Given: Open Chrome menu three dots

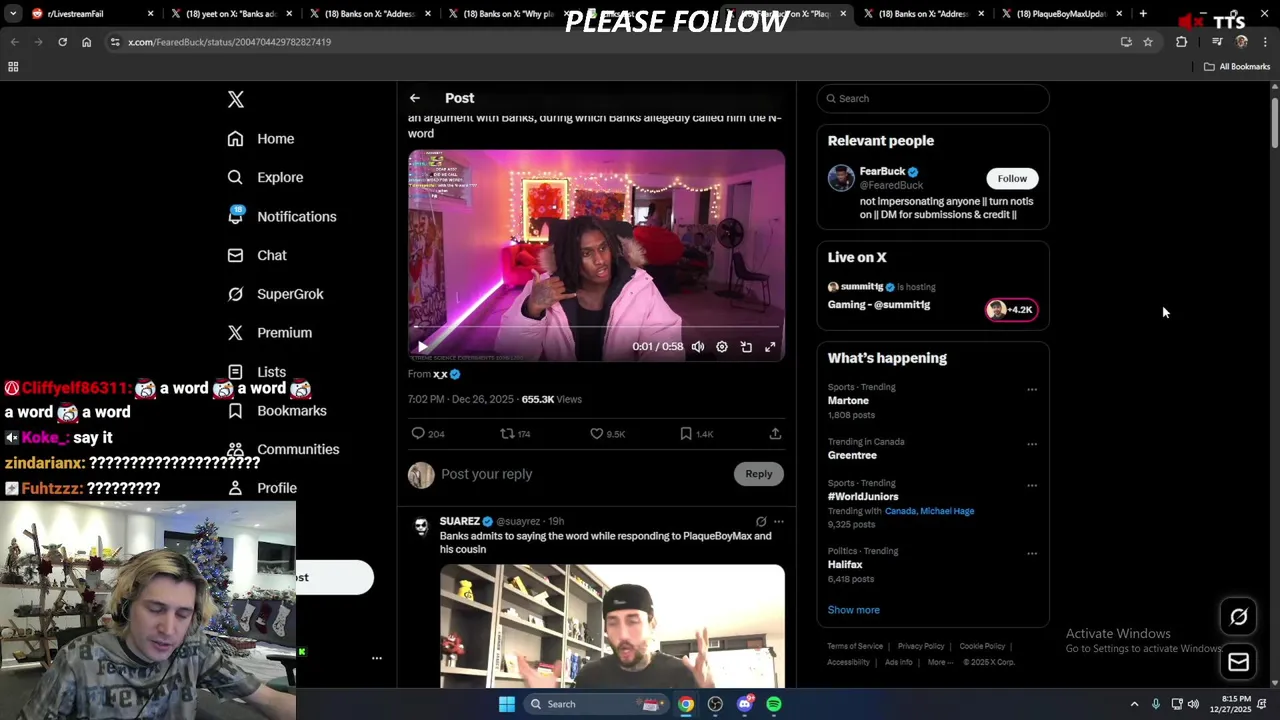Looking at the screenshot, I should 1266,42.
